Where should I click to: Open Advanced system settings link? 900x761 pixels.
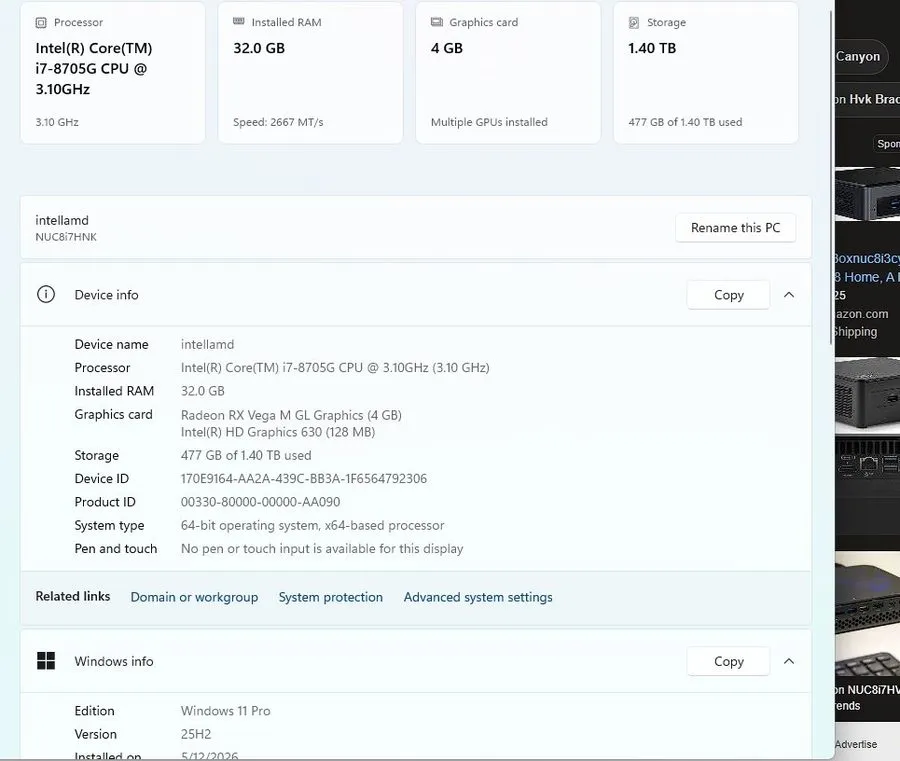pos(478,597)
